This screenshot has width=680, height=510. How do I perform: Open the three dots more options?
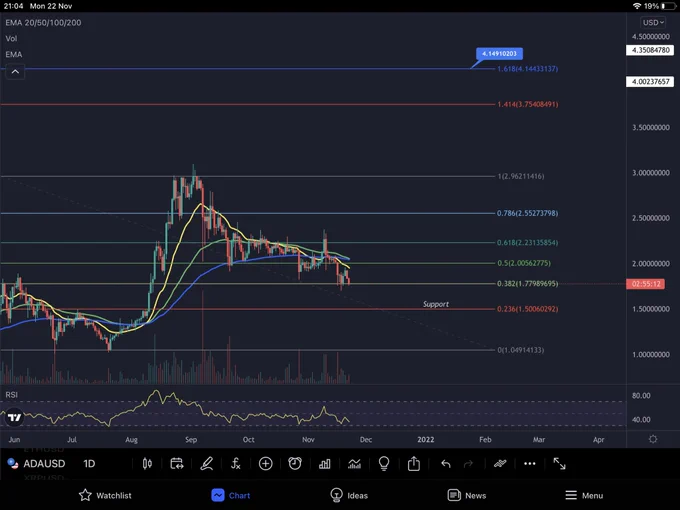(530, 464)
